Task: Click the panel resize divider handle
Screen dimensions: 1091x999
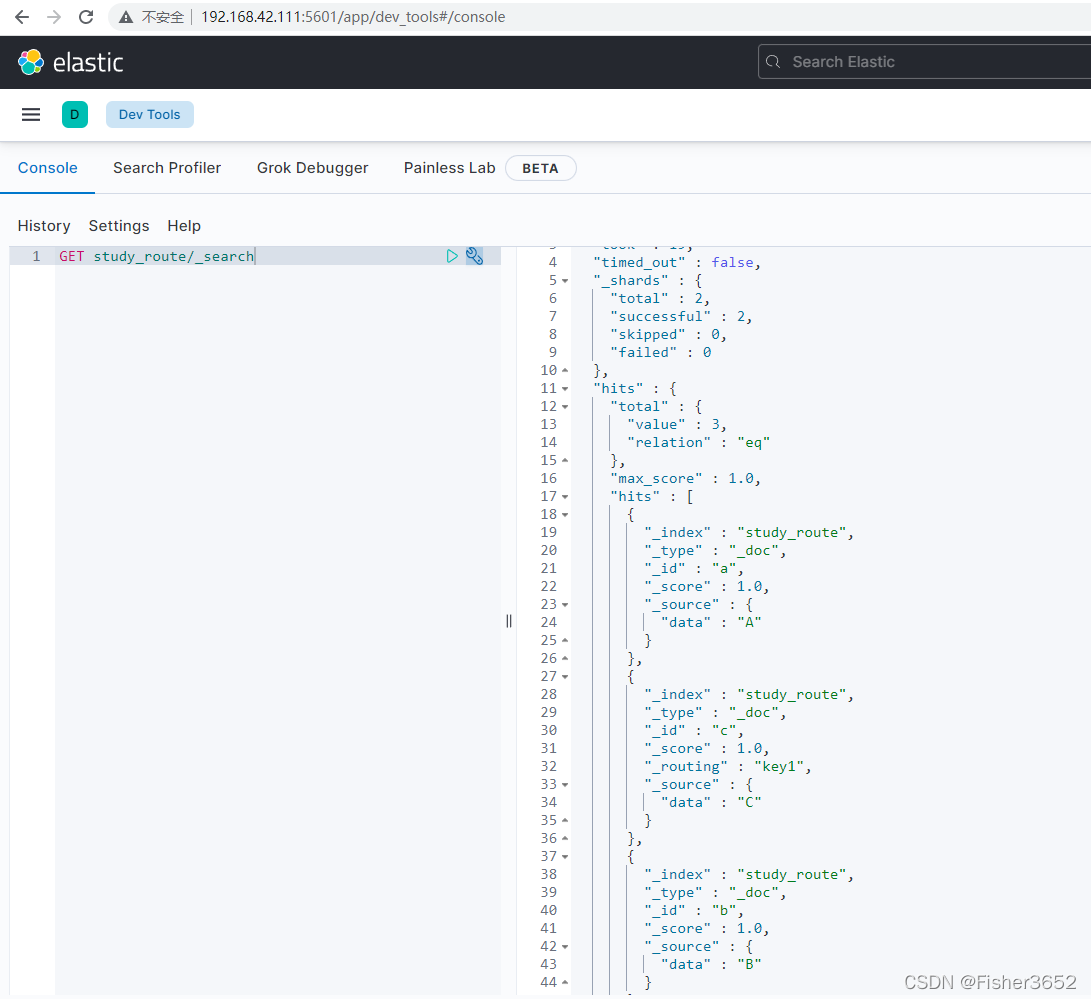Action: [x=509, y=621]
